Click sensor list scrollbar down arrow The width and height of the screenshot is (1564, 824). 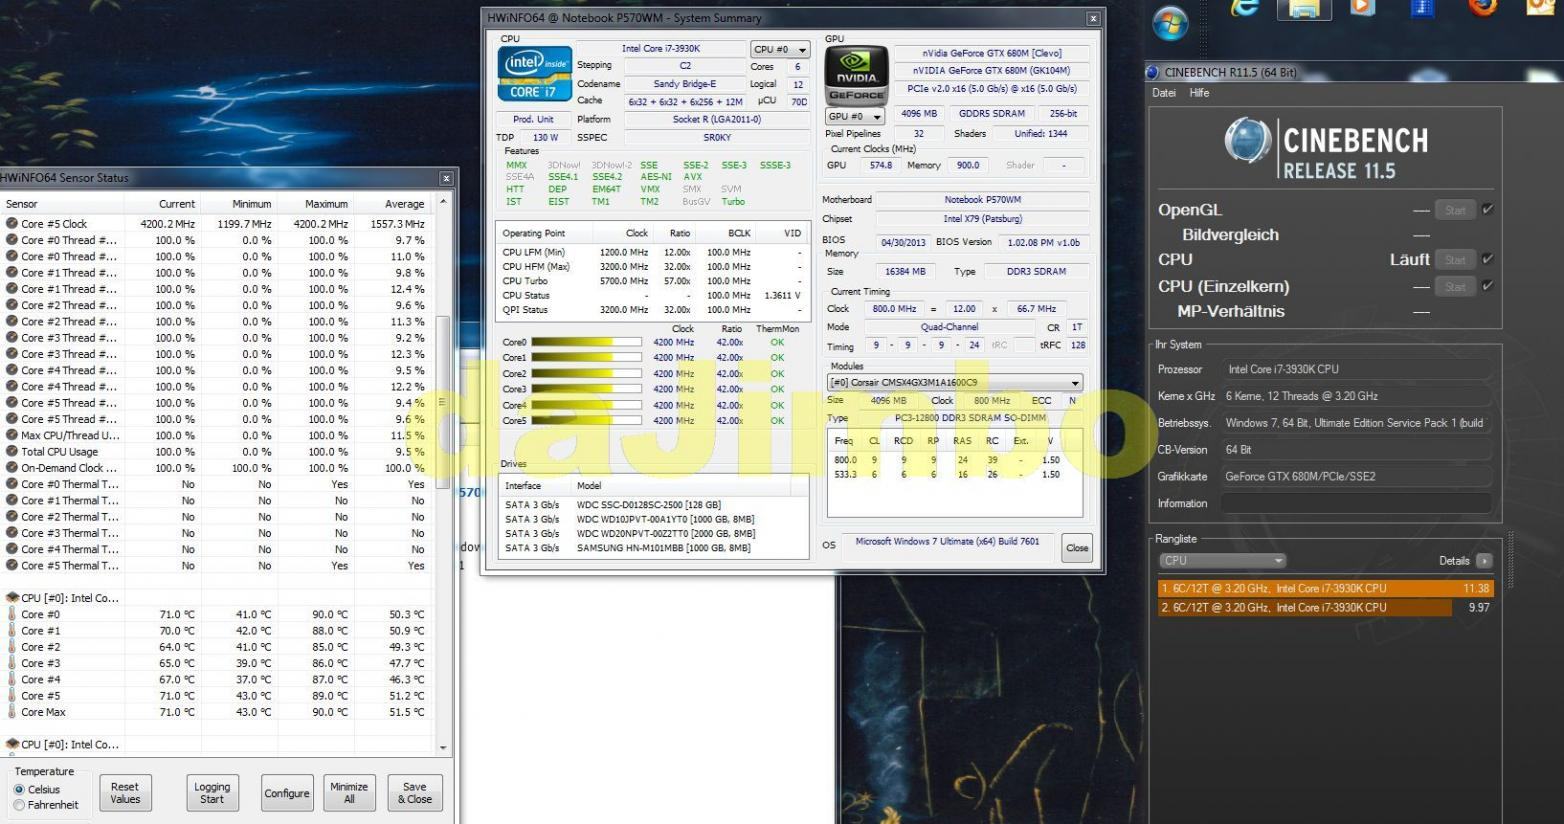point(444,748)
